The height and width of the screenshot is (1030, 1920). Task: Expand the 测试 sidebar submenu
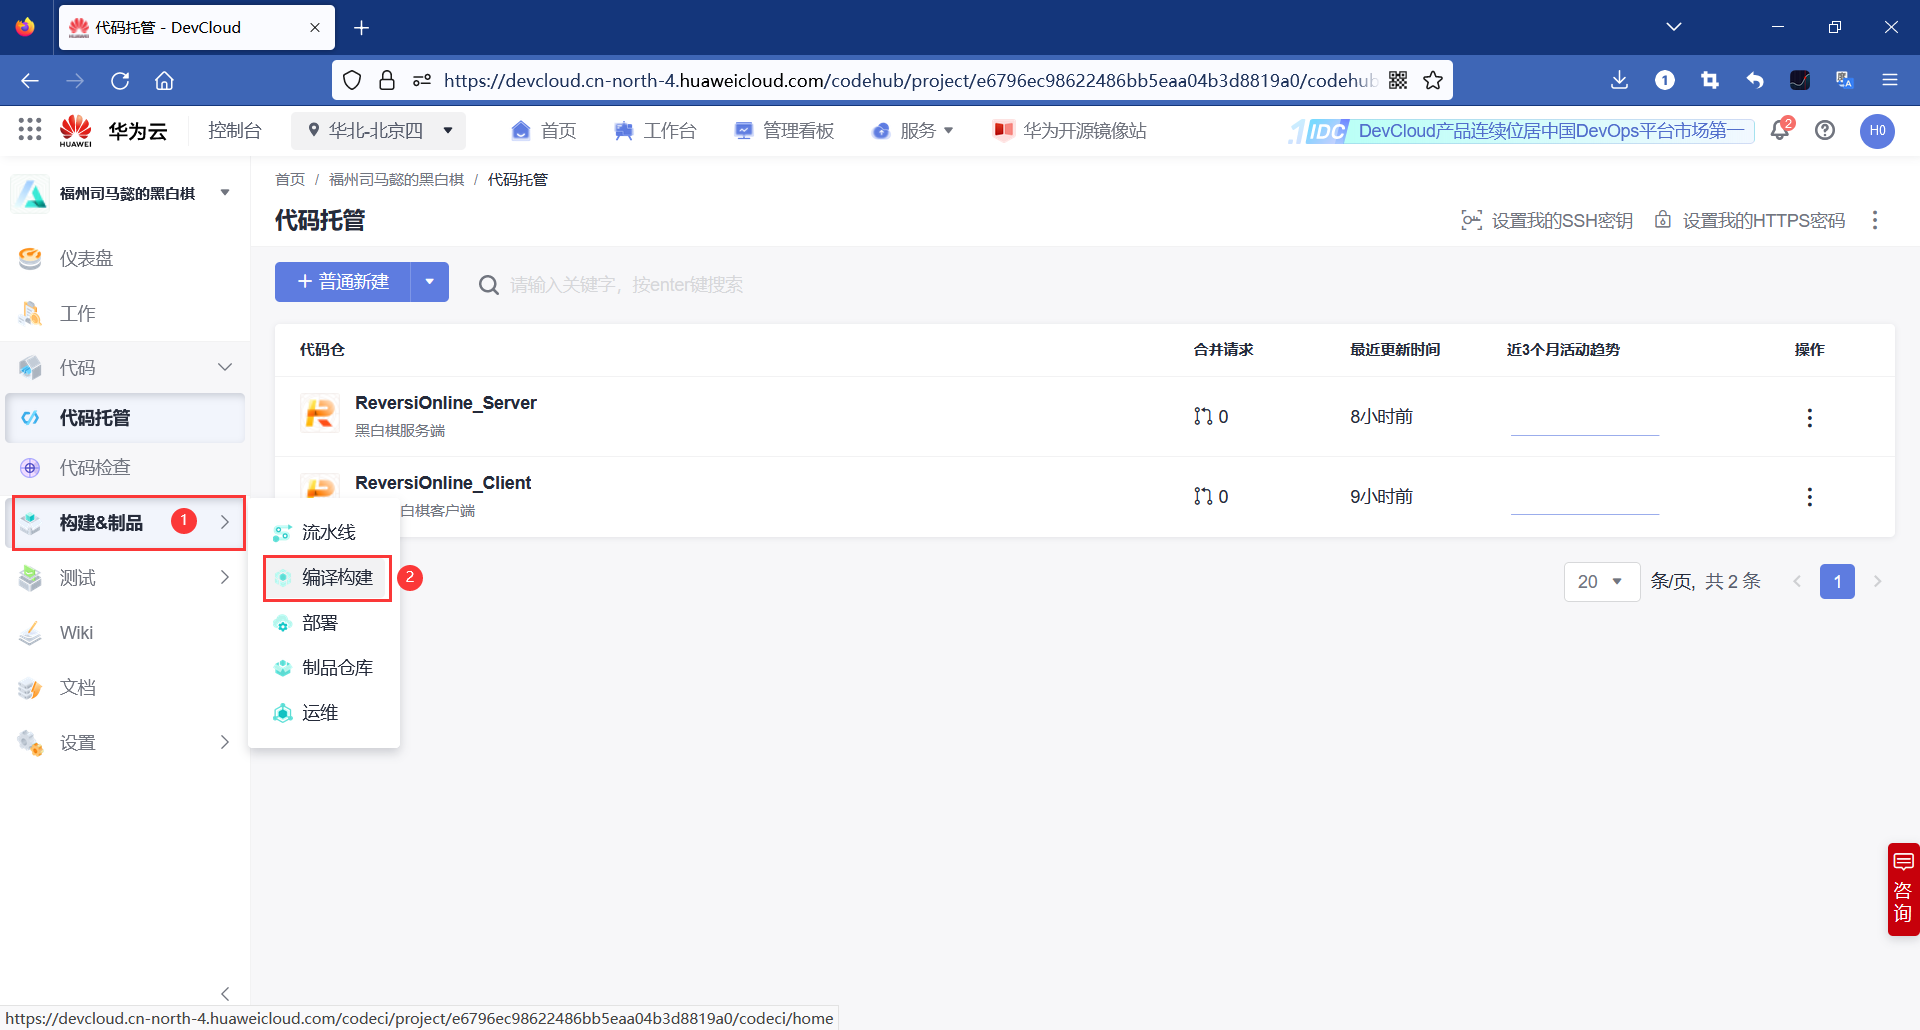click(x=225, y=577)
